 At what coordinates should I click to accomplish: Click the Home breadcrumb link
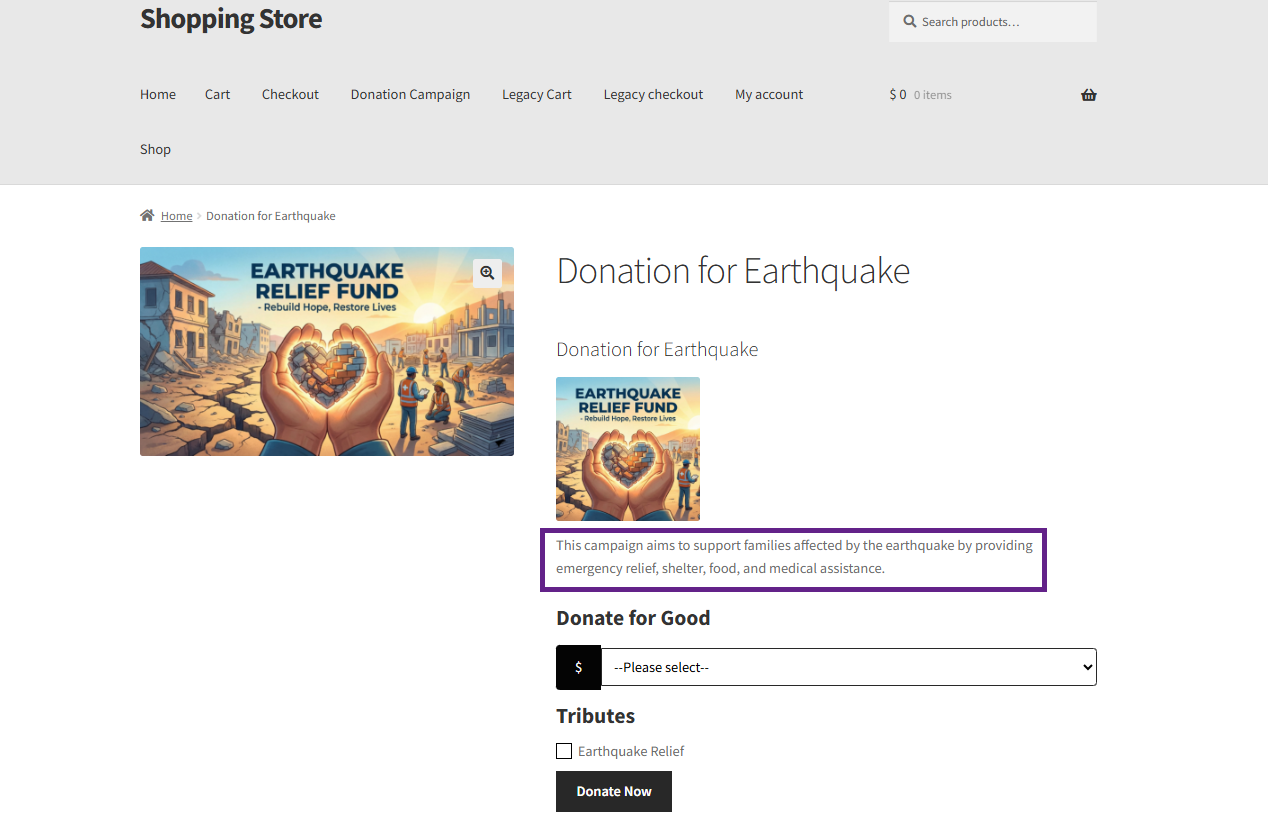(x=176, y=216)
